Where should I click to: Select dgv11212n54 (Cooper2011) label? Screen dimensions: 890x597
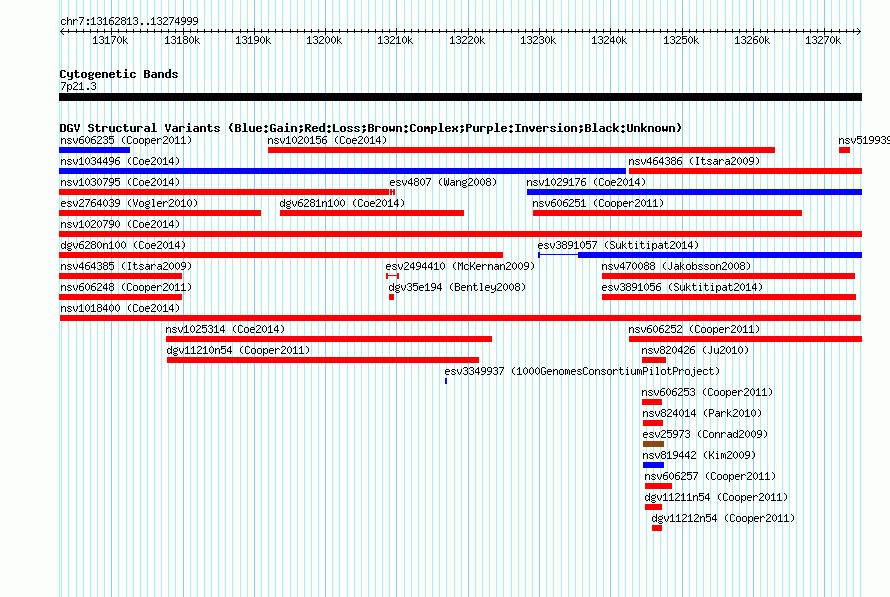tap(723, 518)
